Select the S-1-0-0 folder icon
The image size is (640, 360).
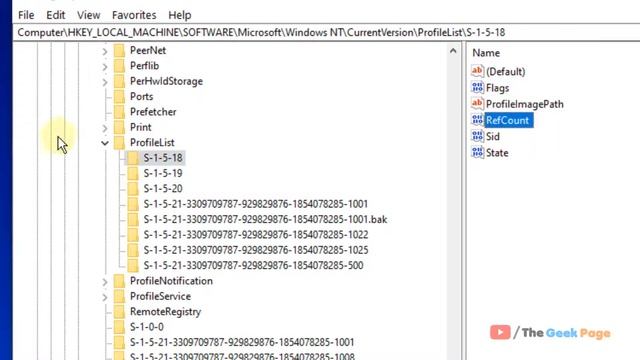(x=120, y=327)
